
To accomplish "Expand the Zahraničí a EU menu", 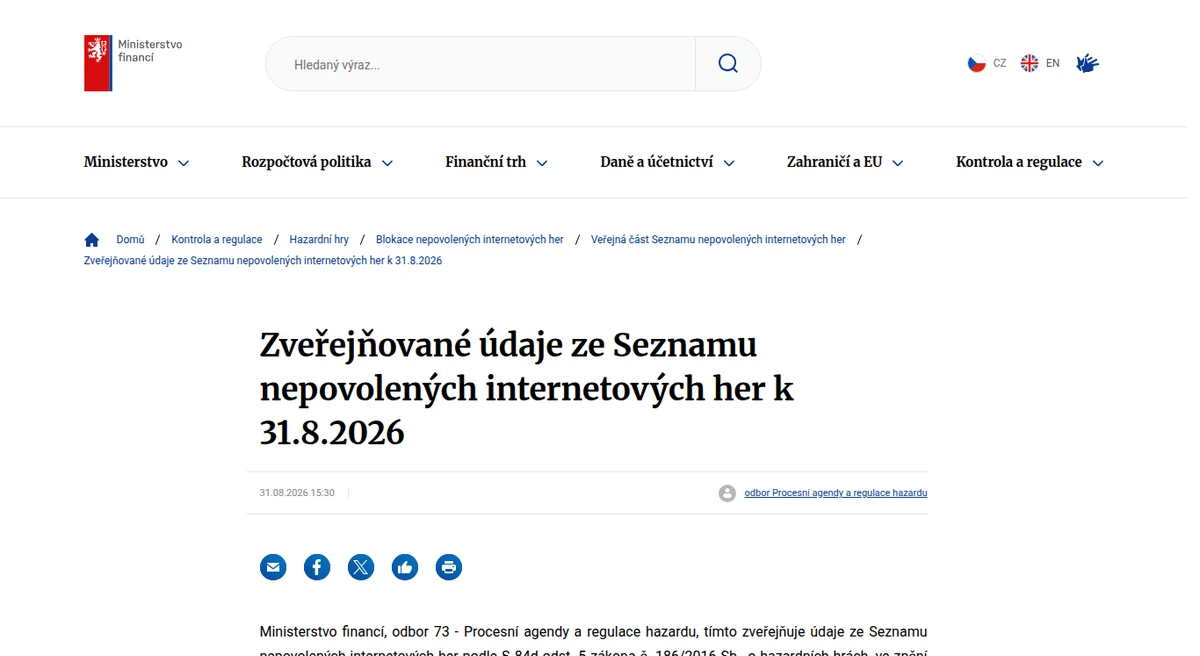I will pos(846,162).
